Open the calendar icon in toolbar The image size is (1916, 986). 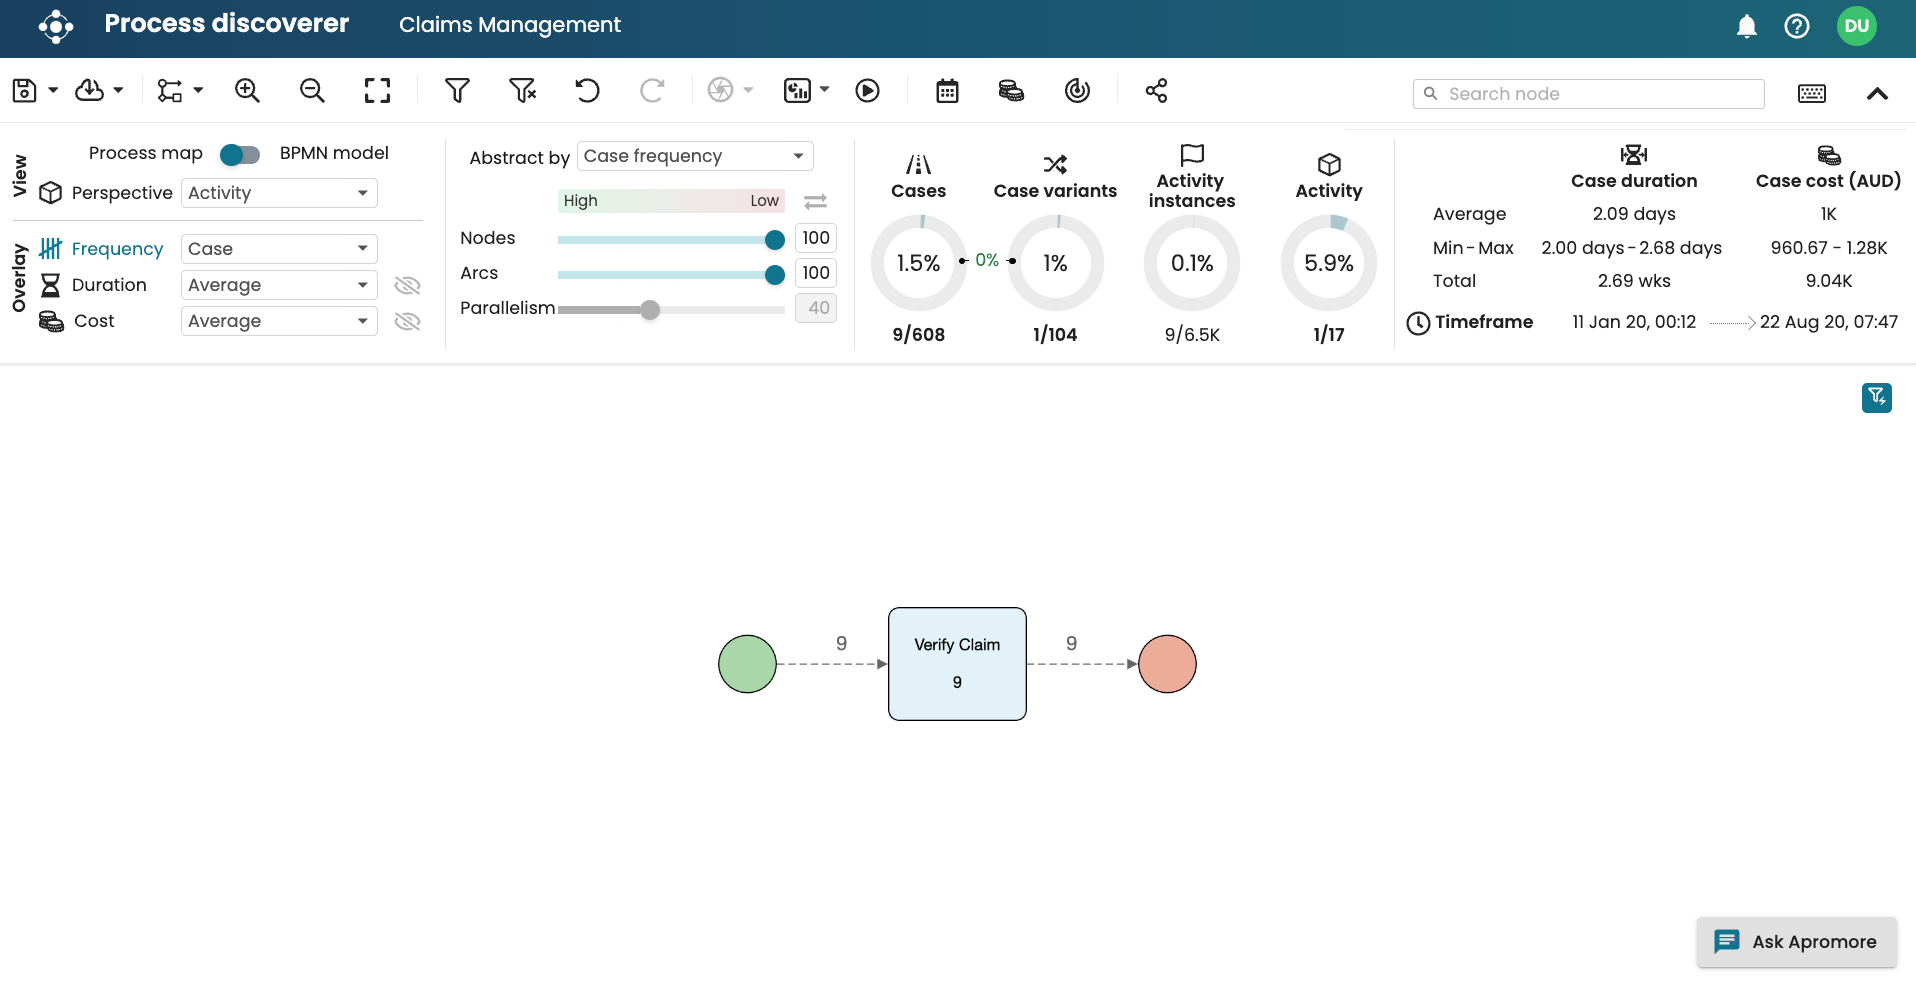point(947,91)
